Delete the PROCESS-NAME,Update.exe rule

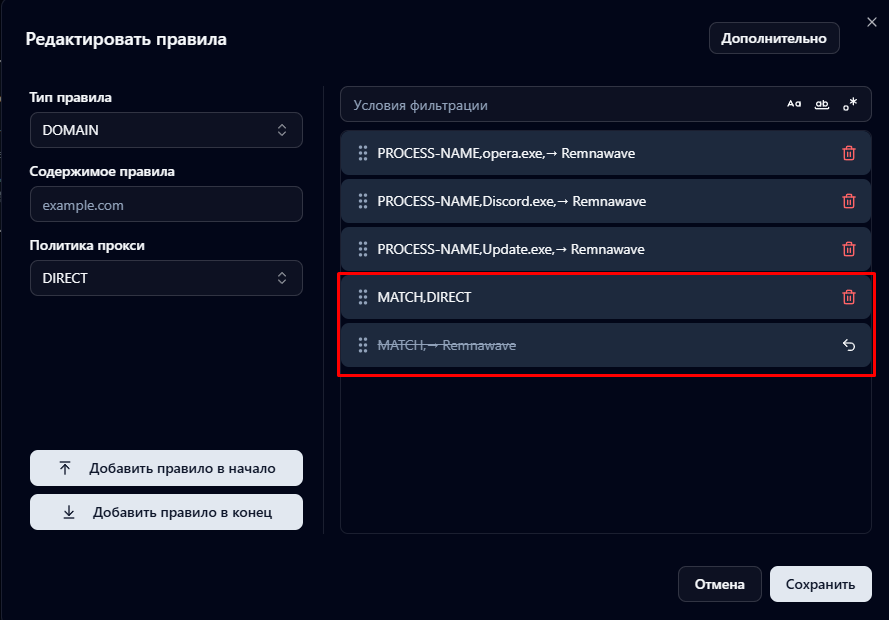coord(849,249)
